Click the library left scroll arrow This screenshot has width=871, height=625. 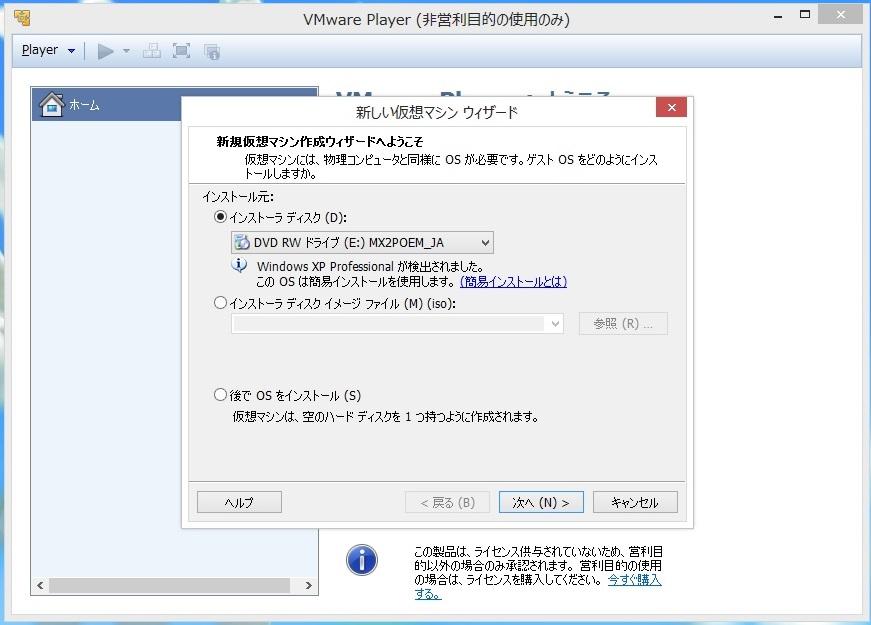coord(40,586)
